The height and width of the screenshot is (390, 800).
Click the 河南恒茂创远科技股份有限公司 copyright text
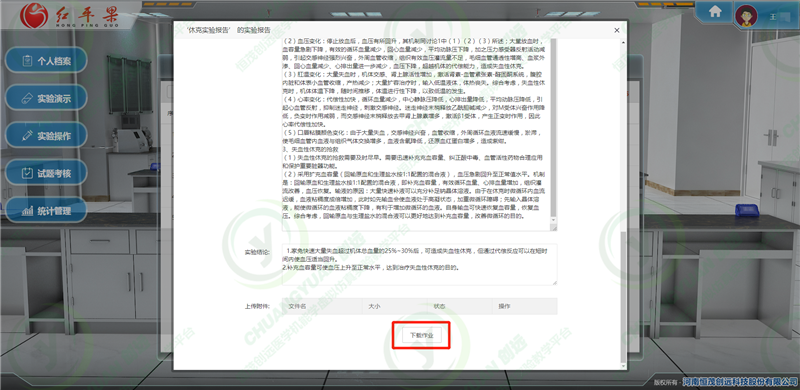(x=741, y=382)
